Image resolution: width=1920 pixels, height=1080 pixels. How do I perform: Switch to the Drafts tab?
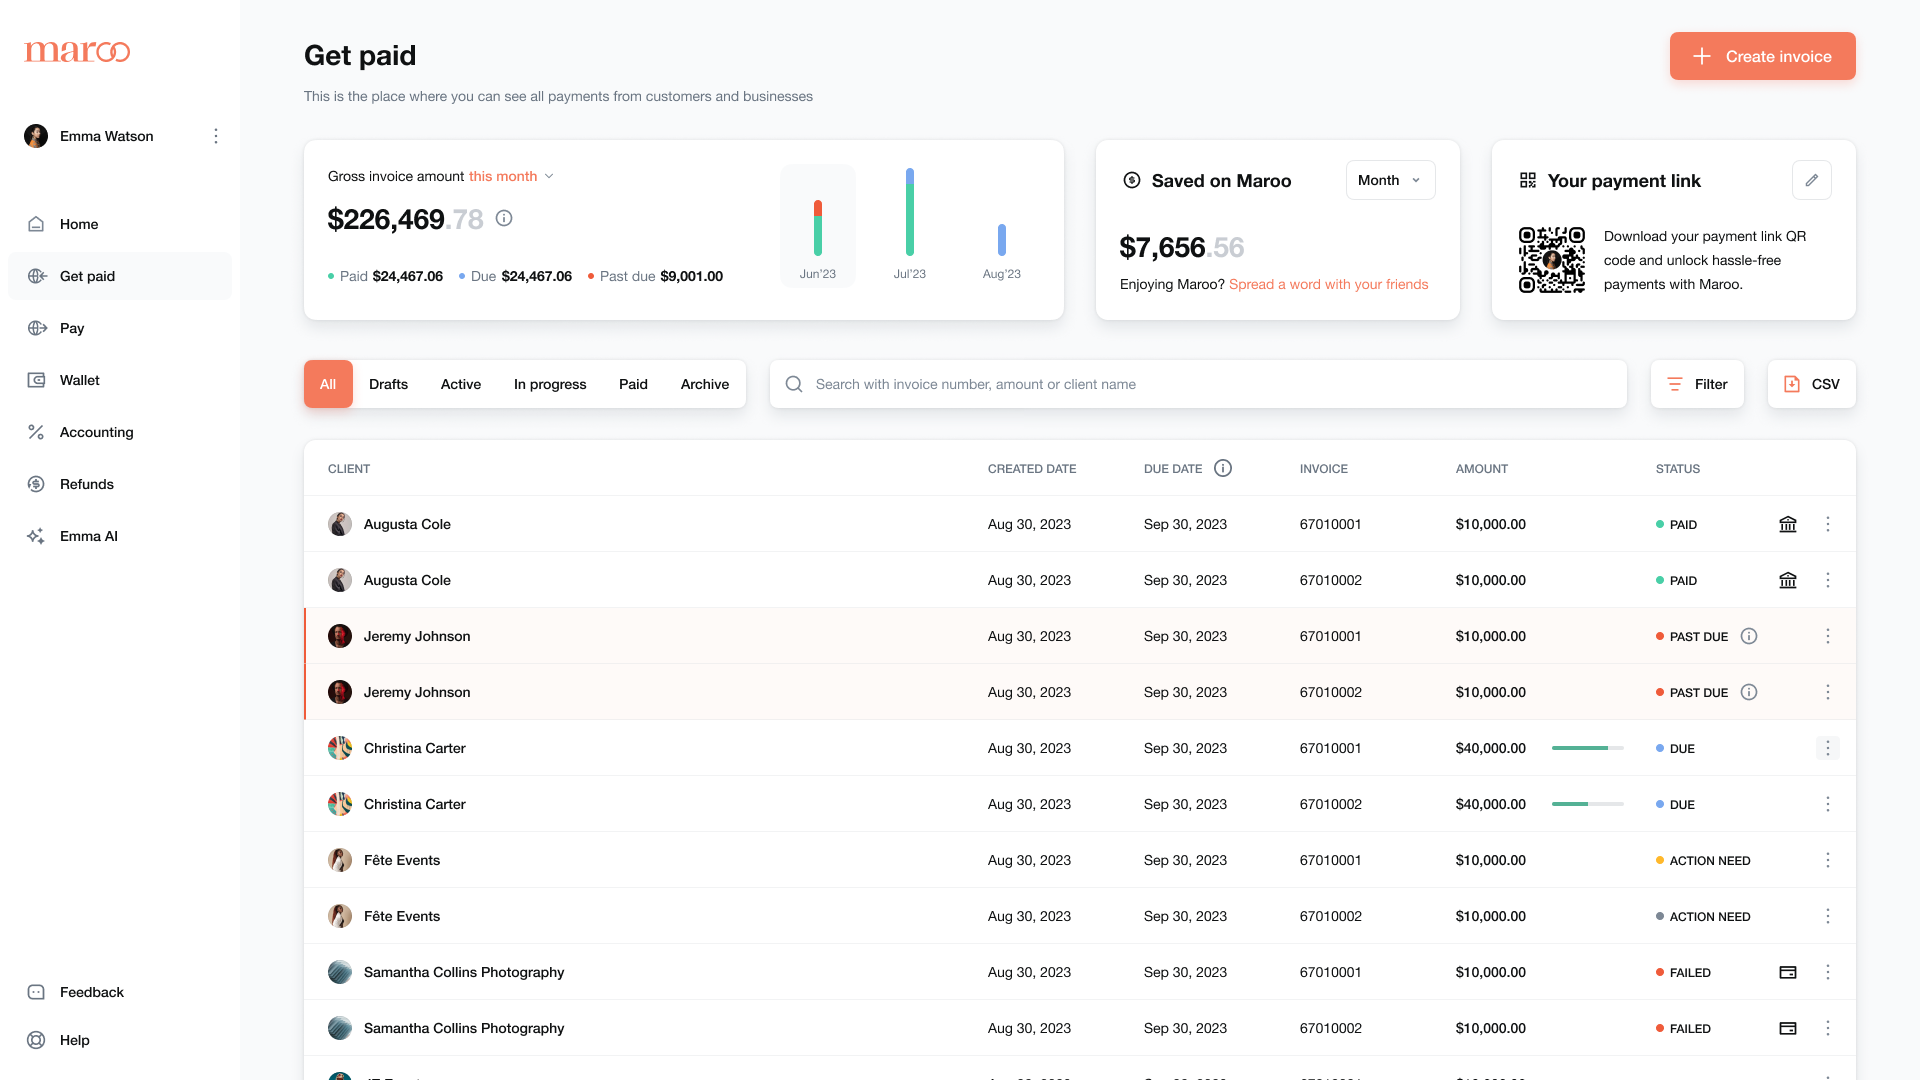click(x=388, y=384)
